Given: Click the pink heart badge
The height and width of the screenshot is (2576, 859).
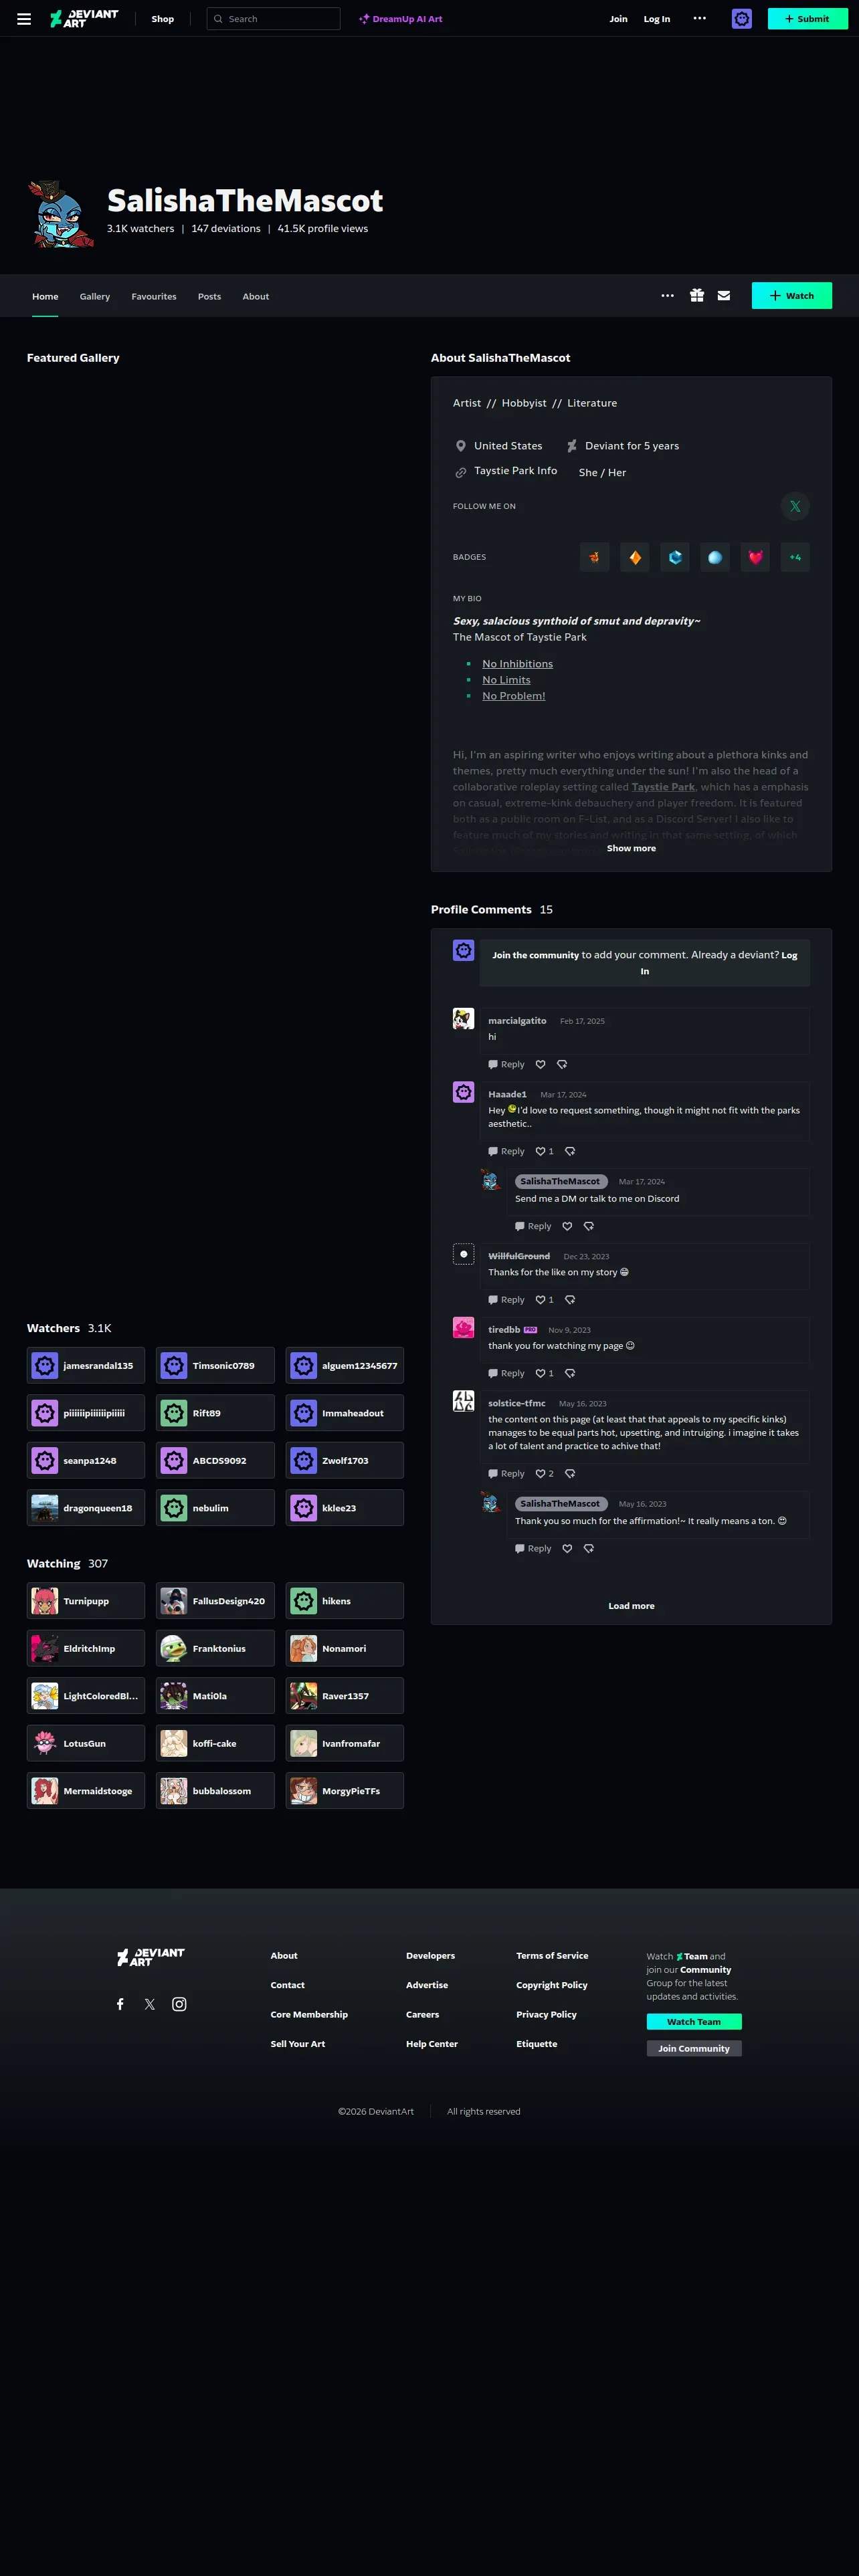Looking at the screenshot, I should 755,557.
